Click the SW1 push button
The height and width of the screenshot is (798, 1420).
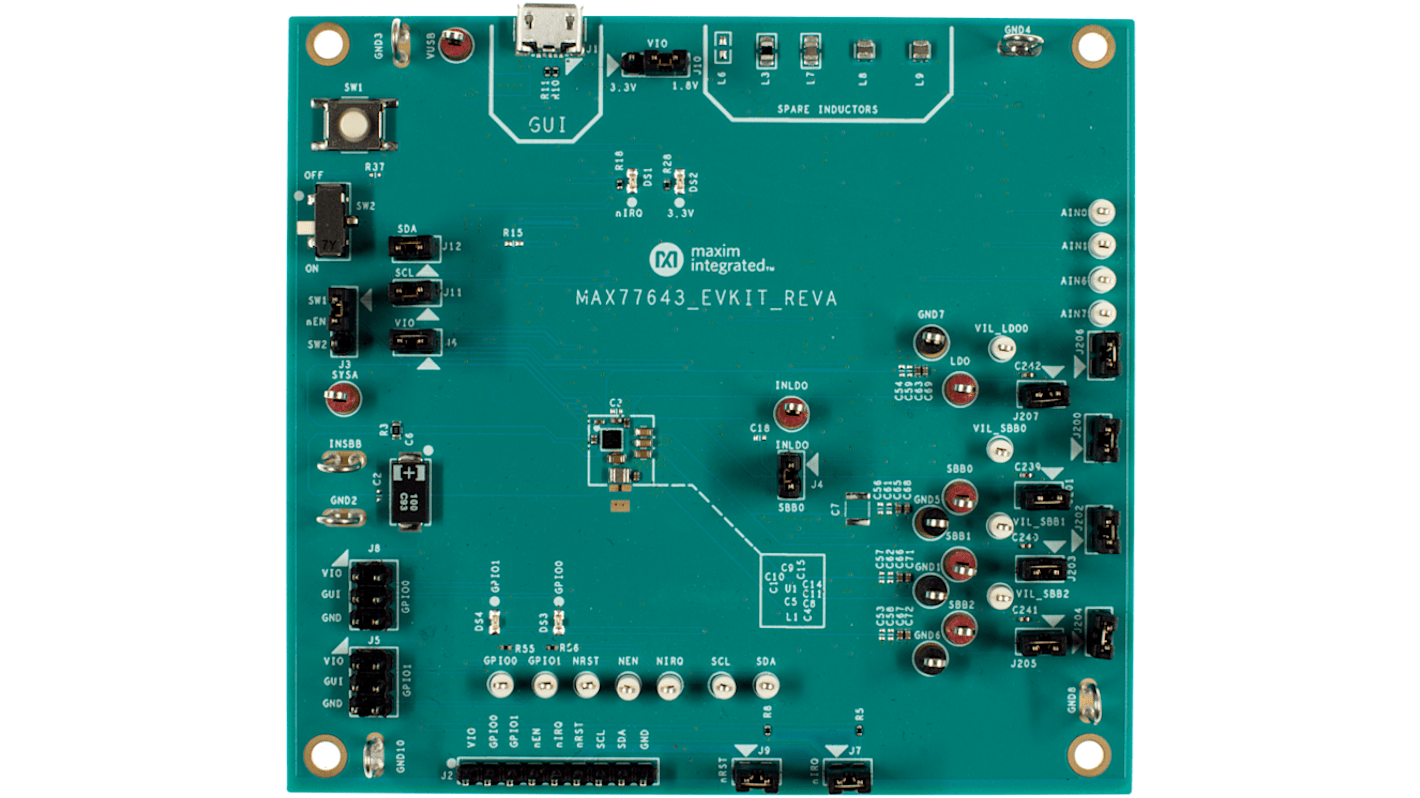tap(354, 123)
